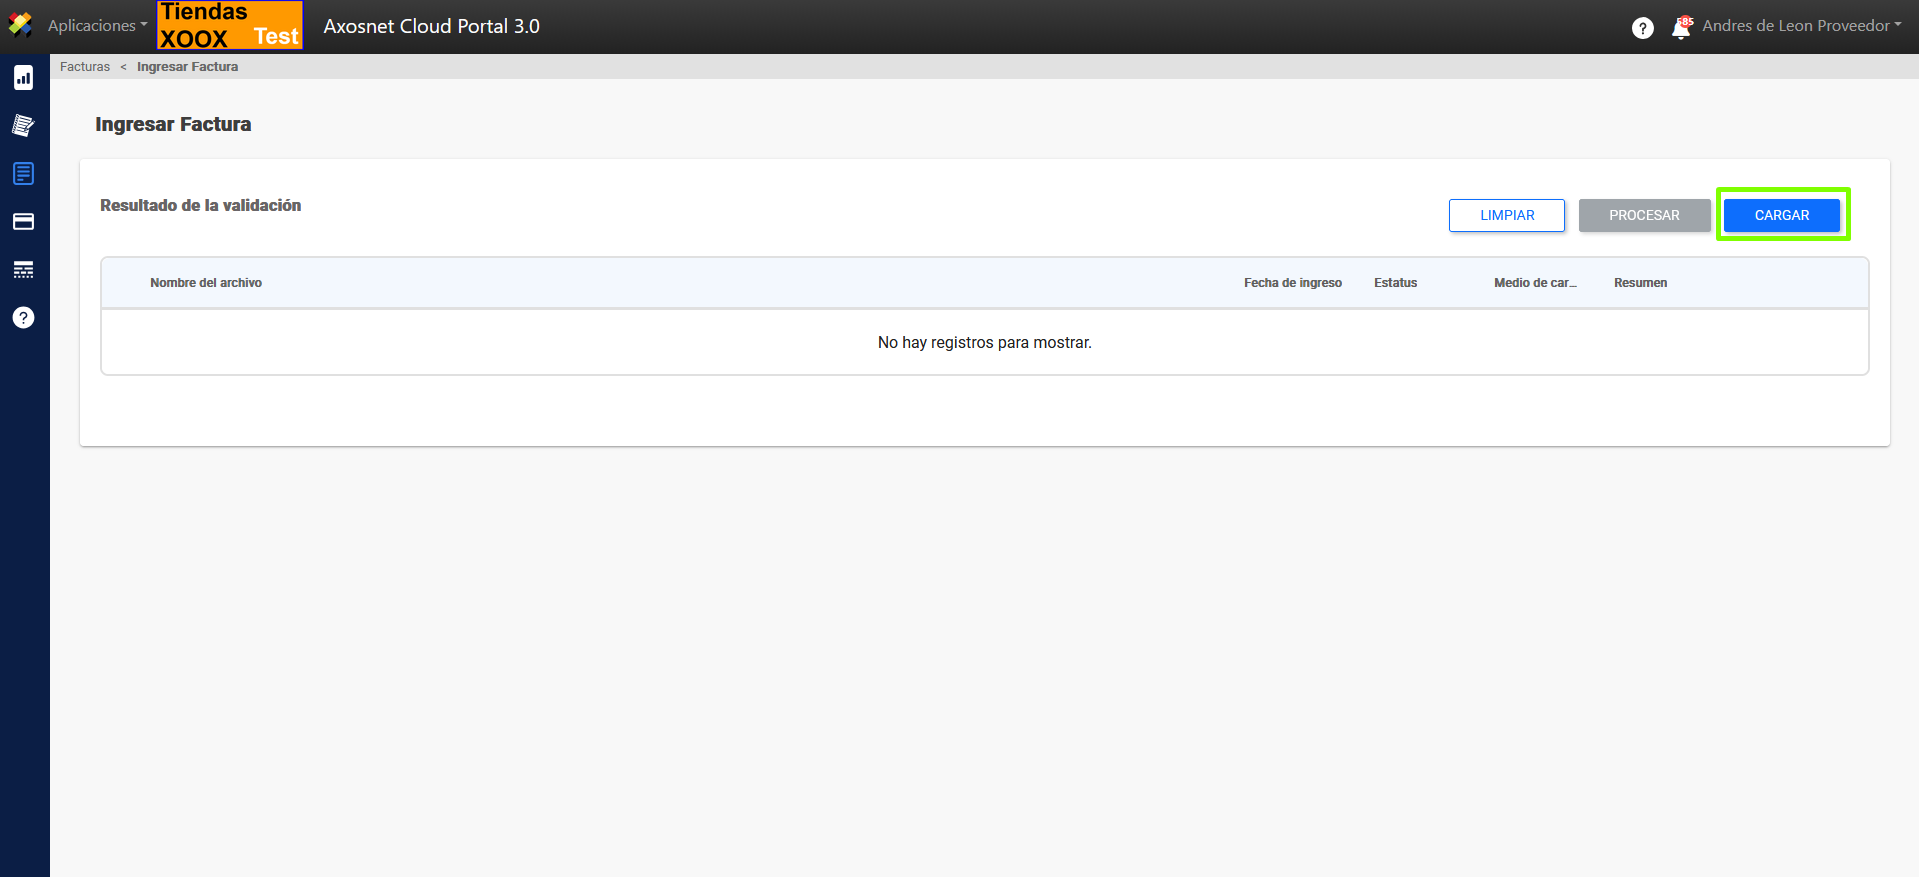
Task: Click the blue CARGAR button
Action: coord(1781,215)
